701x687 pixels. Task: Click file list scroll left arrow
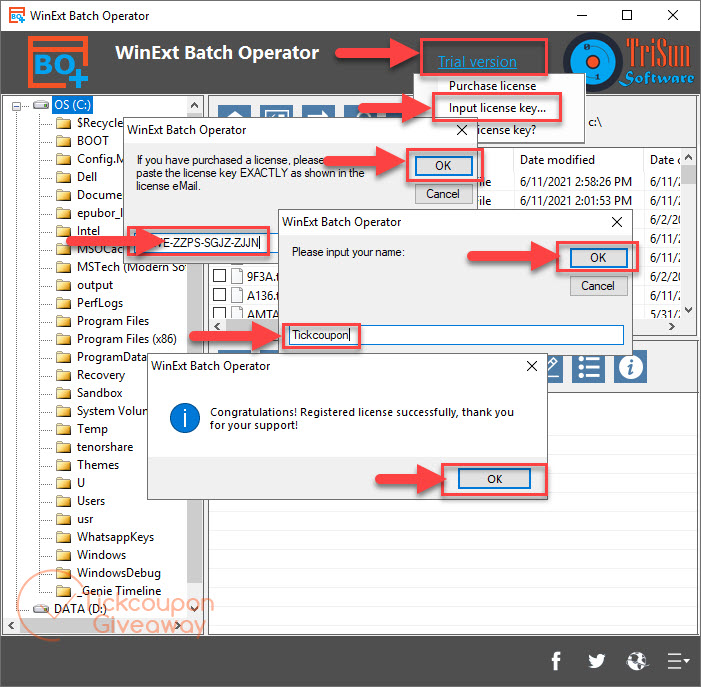217,326
